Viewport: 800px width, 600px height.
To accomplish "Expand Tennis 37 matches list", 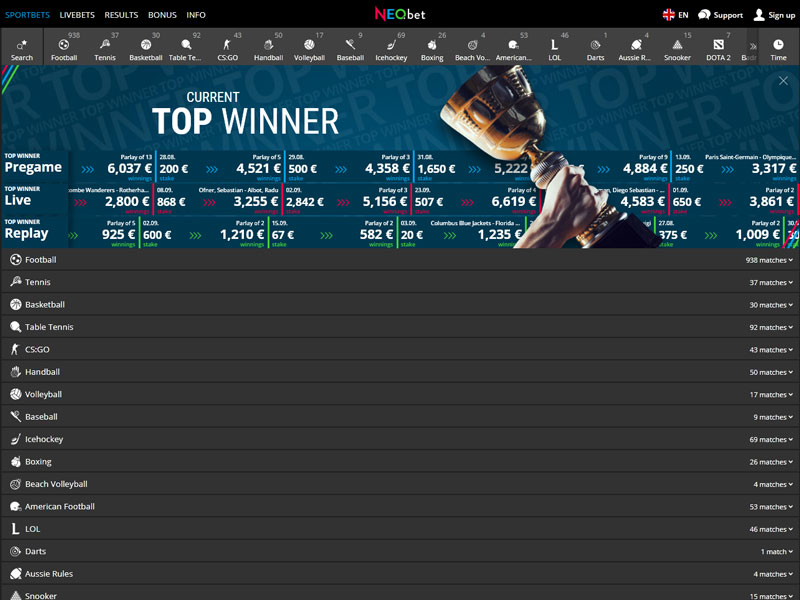I will [771, 283].
